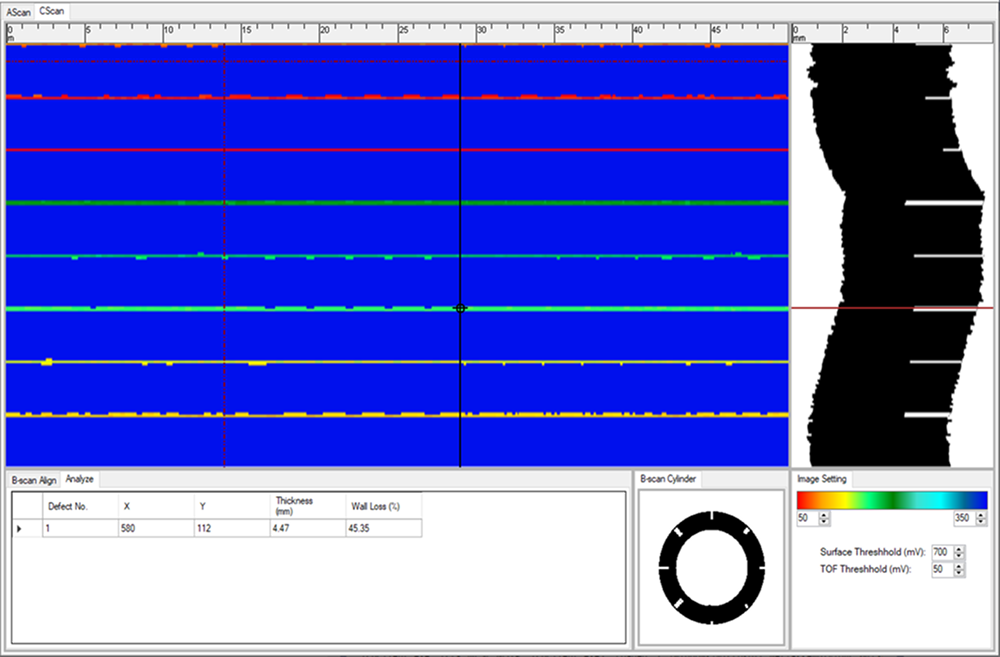Click the Surface Threshold input field
This screenshot has width=1000, height=657.
click(x=940, y=552)
